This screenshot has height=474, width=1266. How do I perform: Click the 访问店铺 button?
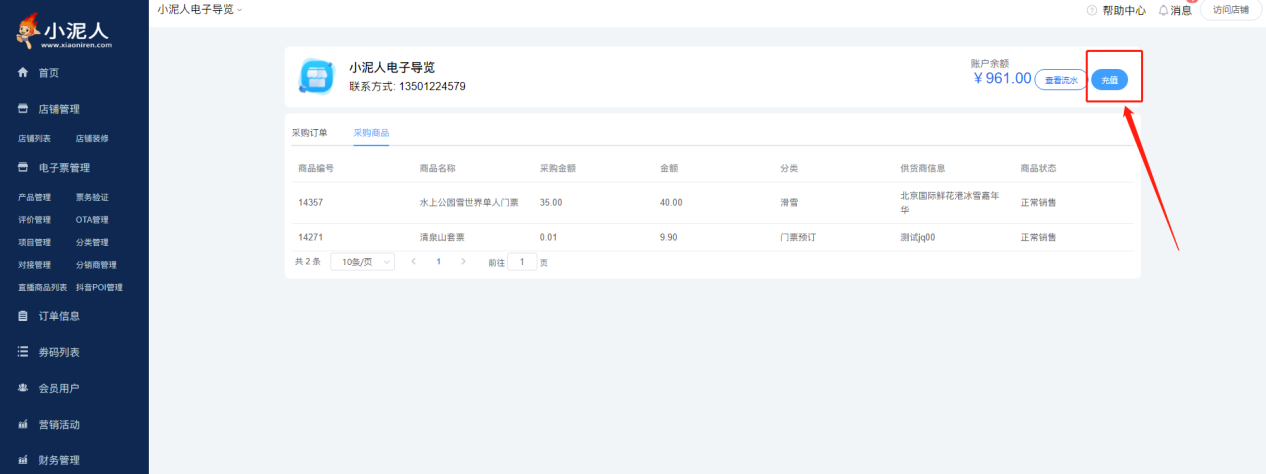(x=1230, y=10)
